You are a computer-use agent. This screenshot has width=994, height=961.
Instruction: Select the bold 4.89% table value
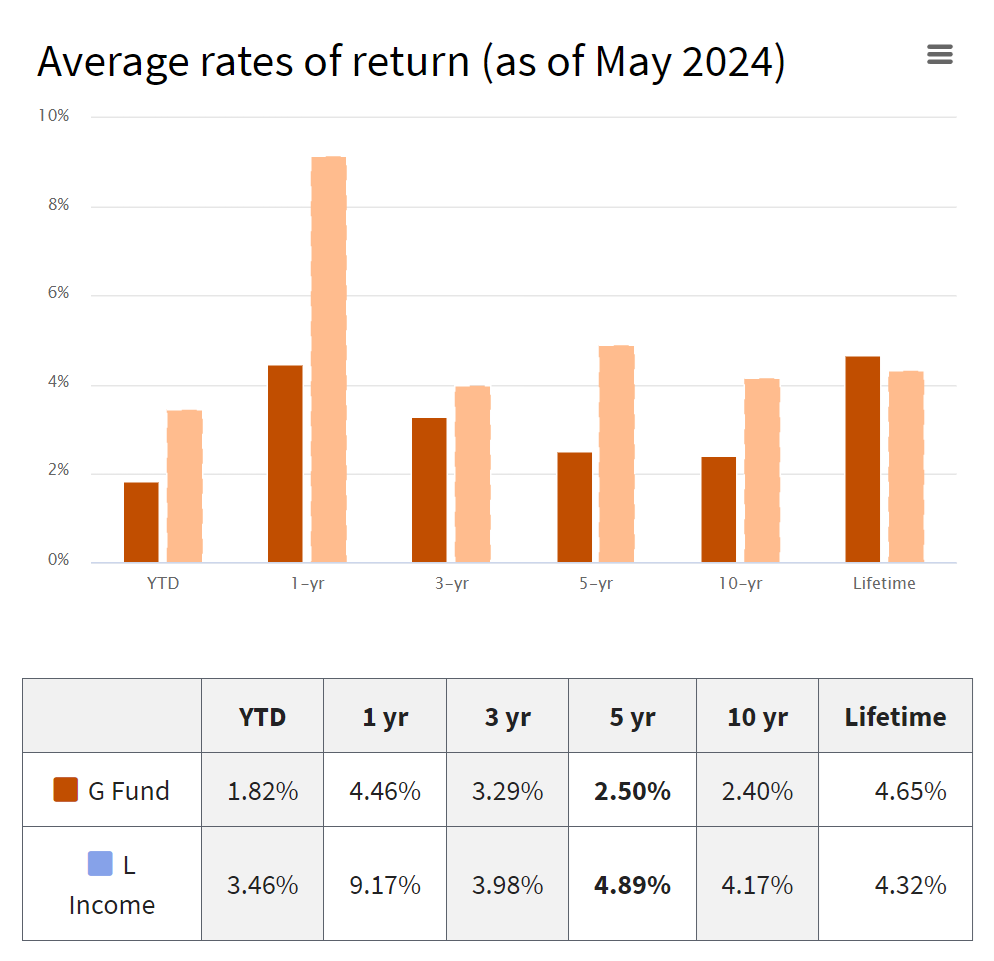click(632, 885)
